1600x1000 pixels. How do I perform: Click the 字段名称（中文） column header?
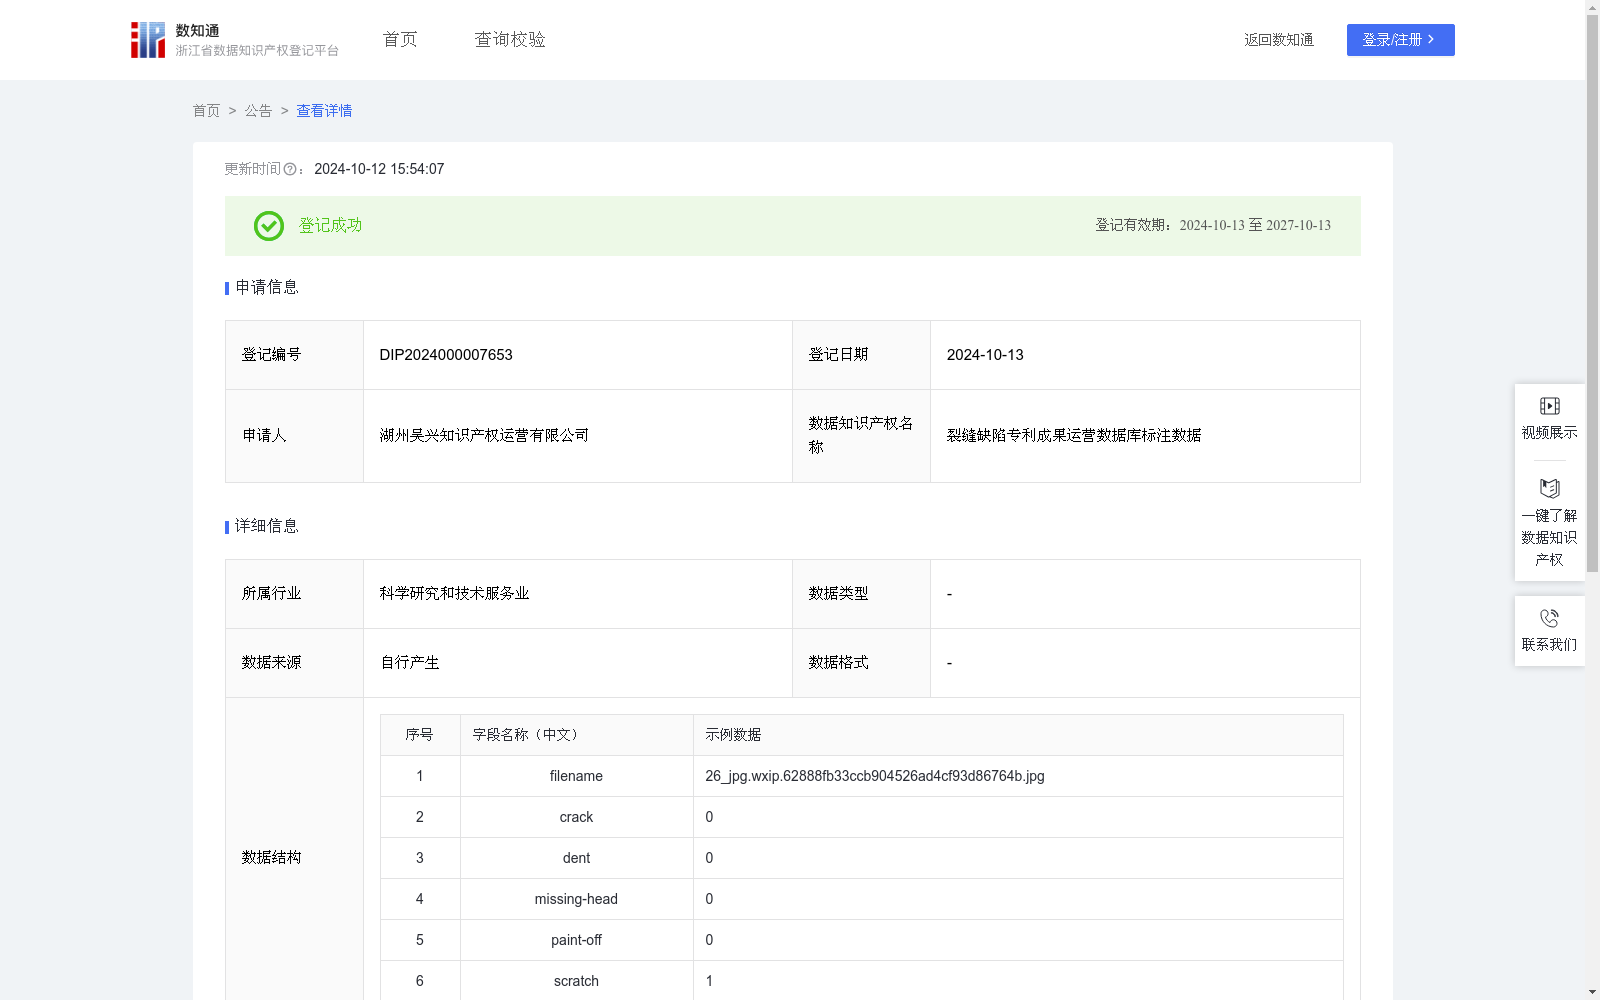pyautogui.click(x=576, y=735)
